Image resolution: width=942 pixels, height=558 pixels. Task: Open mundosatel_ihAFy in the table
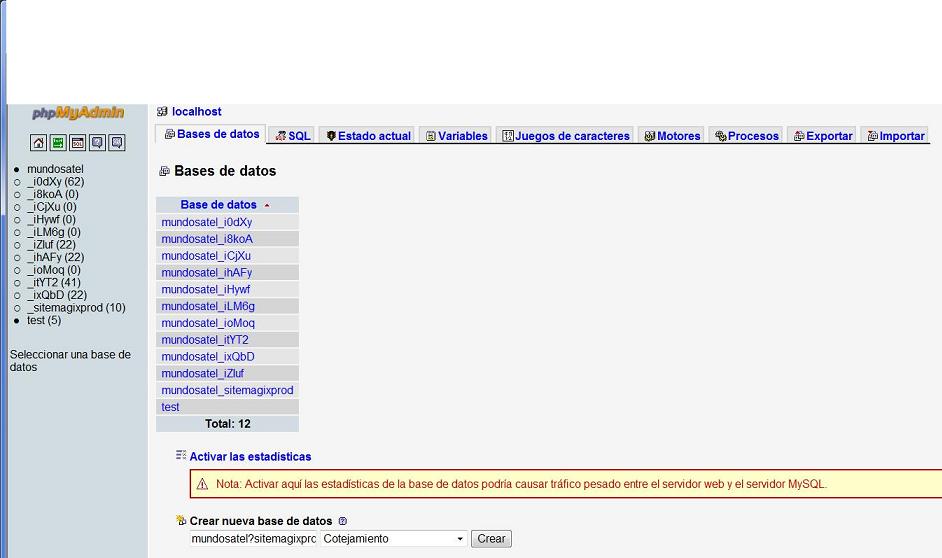207,273
